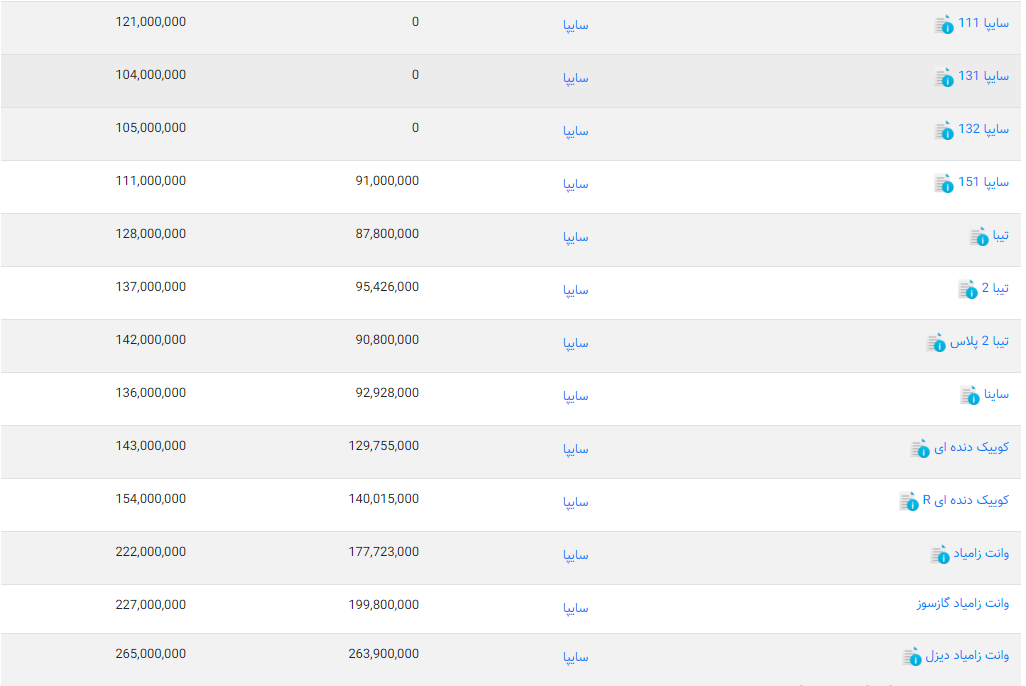
Task: Select the price 263,900,000
Action: click(x=383, y=654)
